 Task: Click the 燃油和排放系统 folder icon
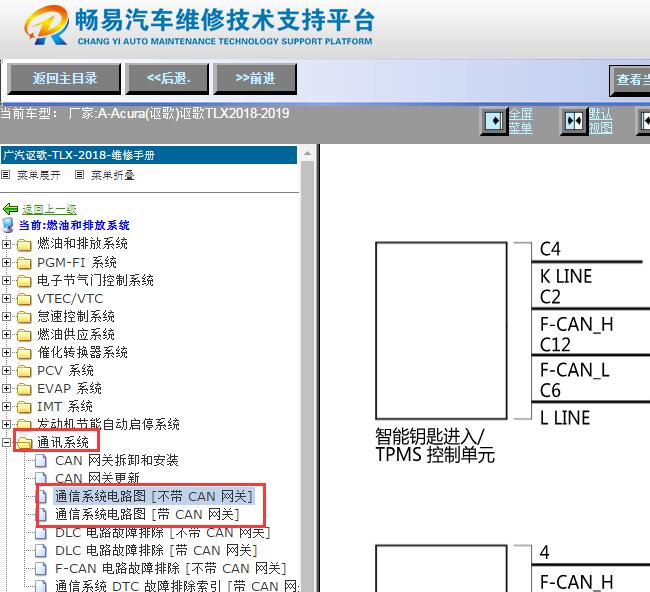[x=24, y=245]
